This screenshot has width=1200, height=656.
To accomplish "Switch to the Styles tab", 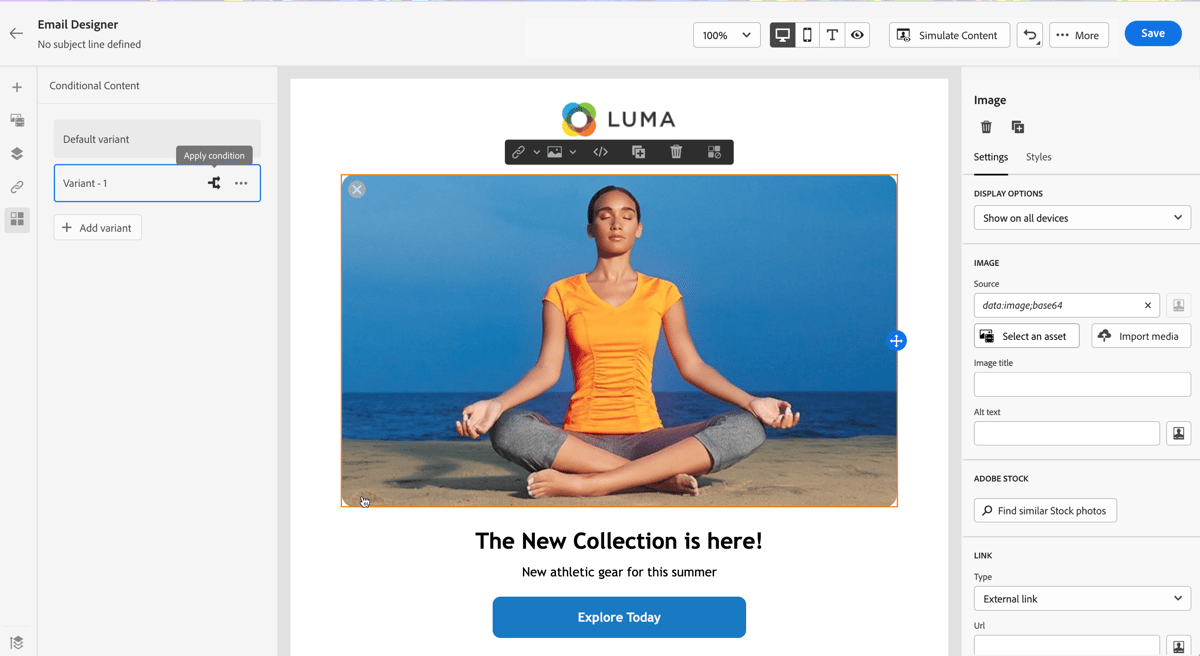I will tap(1038, 157).
